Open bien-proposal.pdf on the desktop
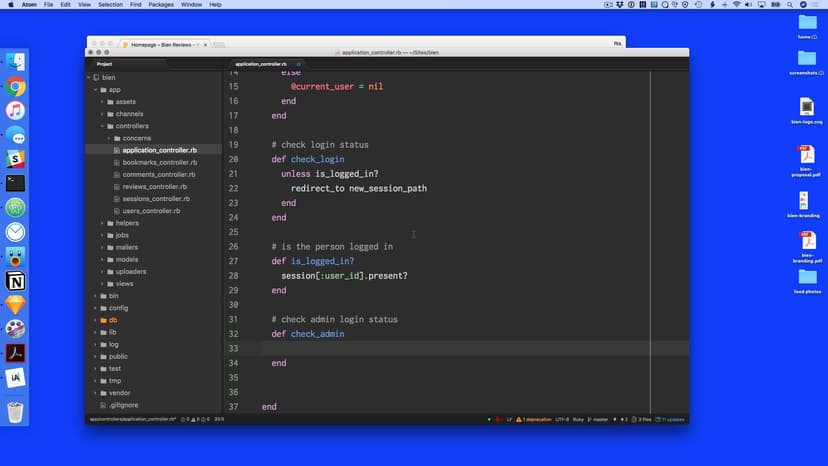 tap(807, 160)
